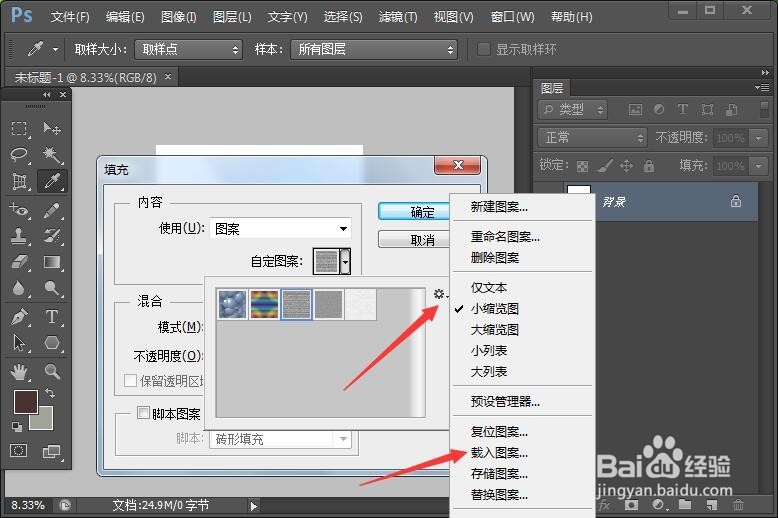Open layer blend mode Normal dropdown
The height and width of the screenshot is (518, 778).
click(592, 137)
